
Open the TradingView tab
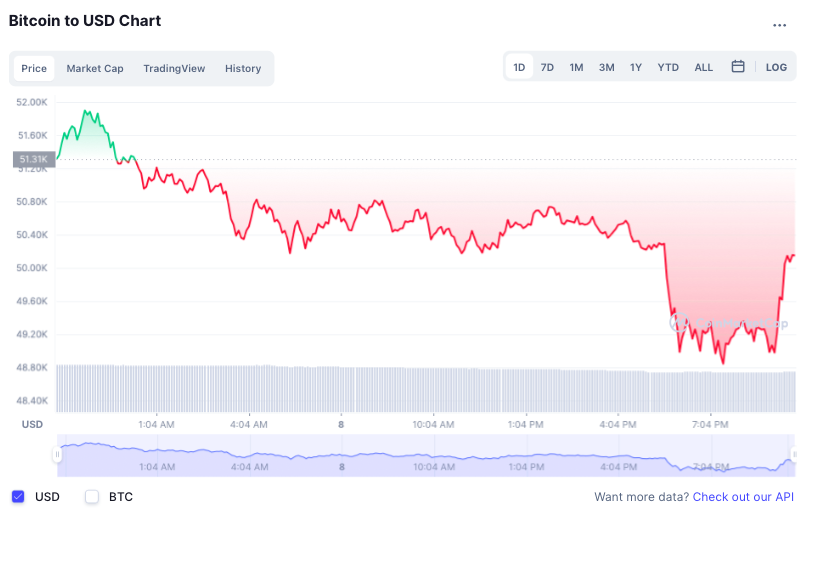pos(174,68)
